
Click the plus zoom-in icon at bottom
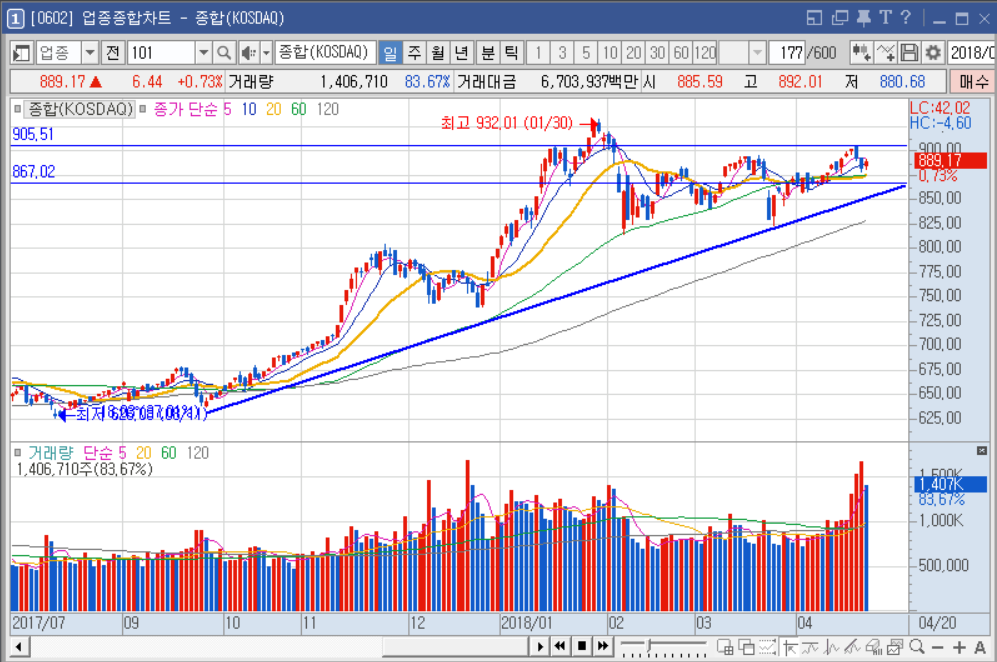tap(960, 646)
